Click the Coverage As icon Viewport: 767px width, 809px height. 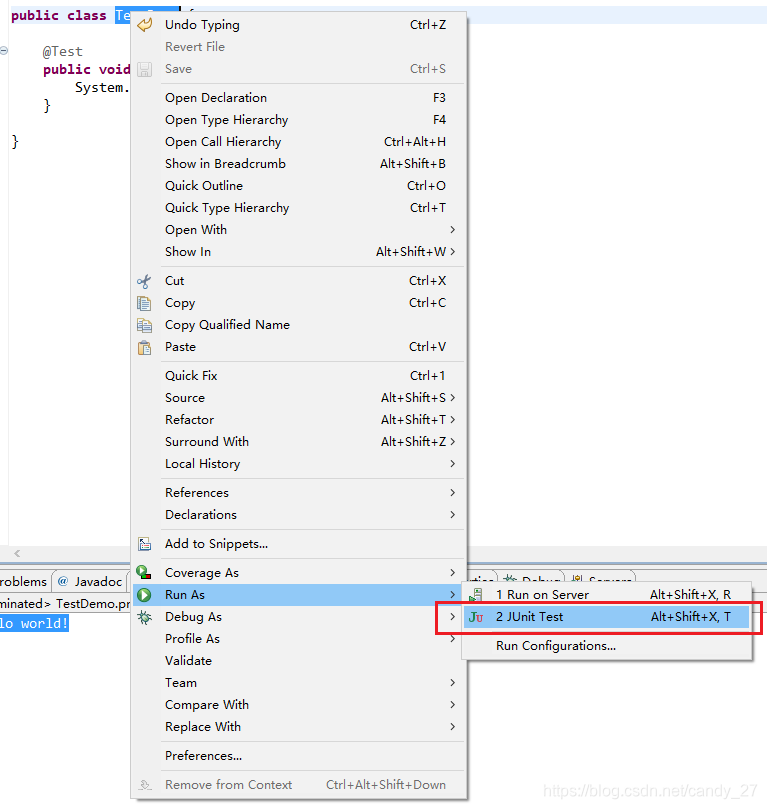[144, 572]
